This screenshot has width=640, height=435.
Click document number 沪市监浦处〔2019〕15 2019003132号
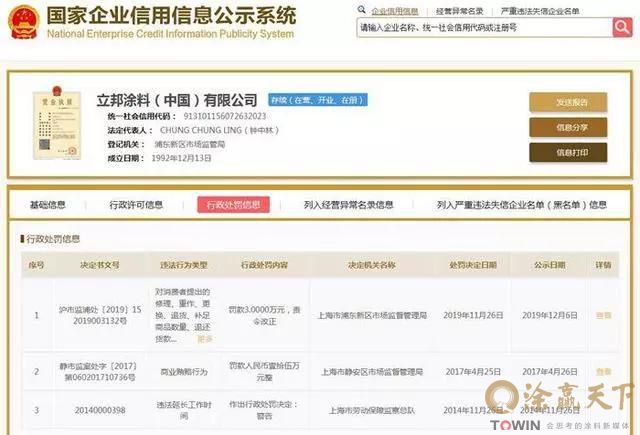point(100,315)
